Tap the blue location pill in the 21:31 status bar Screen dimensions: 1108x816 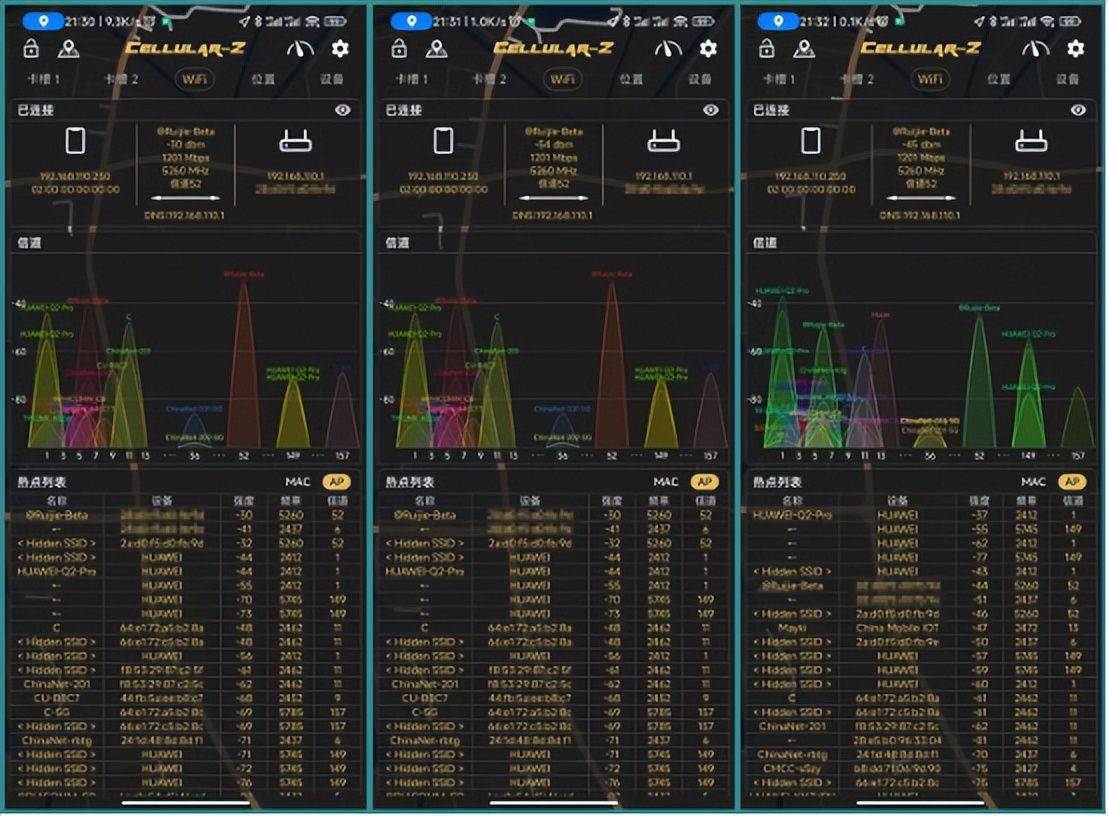[x=411, y=21]
